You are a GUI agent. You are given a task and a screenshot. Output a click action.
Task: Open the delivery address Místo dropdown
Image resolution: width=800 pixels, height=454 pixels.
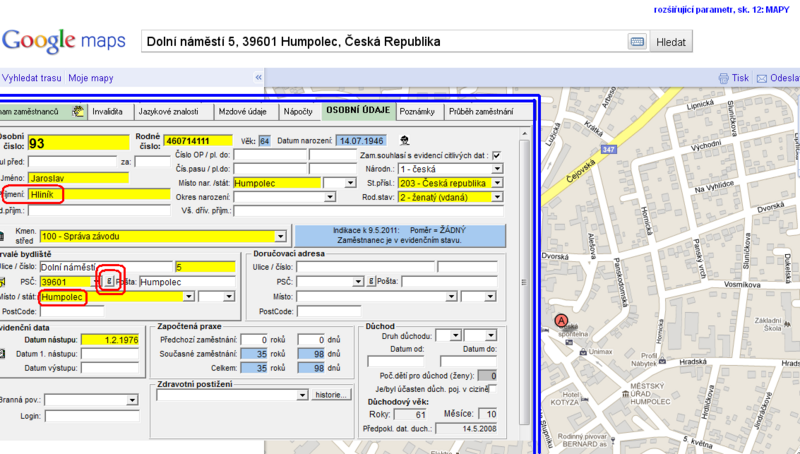(451, 296)
